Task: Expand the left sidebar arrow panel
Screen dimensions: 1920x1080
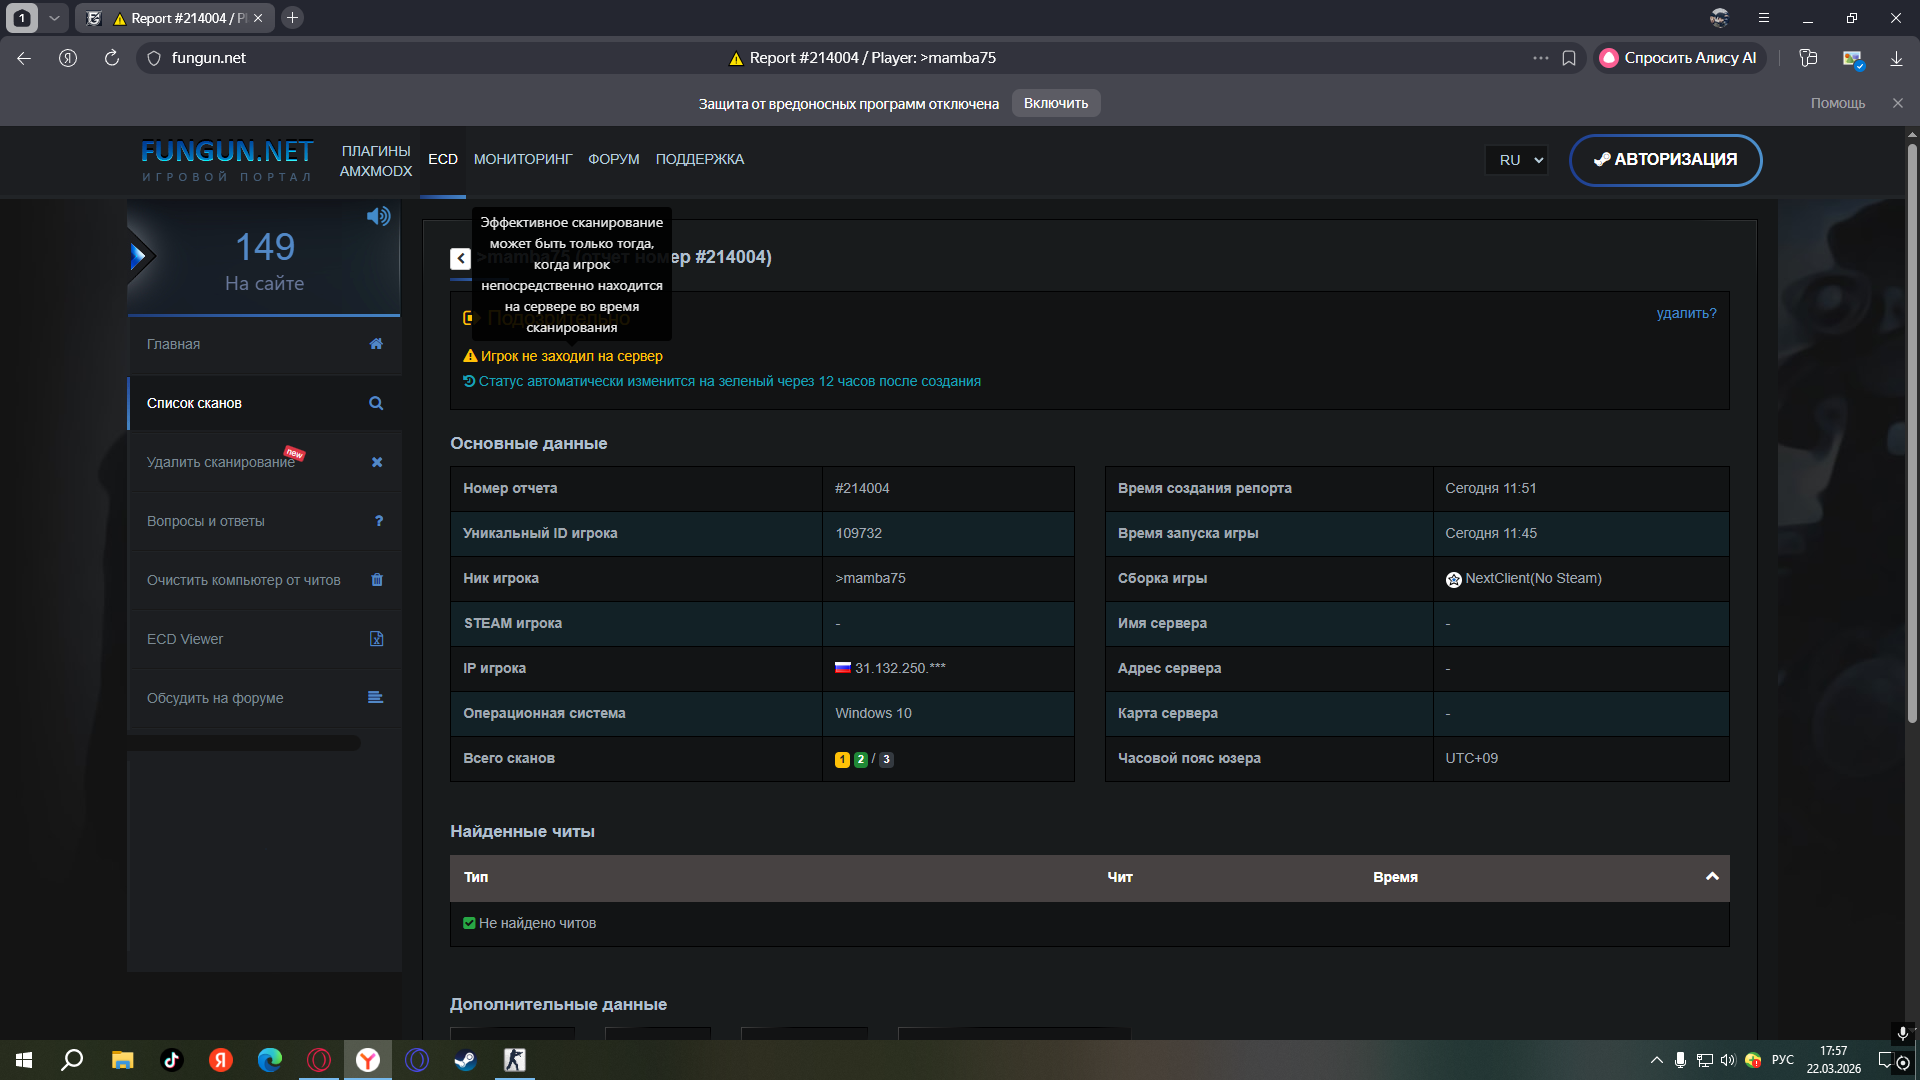Action: (140, 257)
